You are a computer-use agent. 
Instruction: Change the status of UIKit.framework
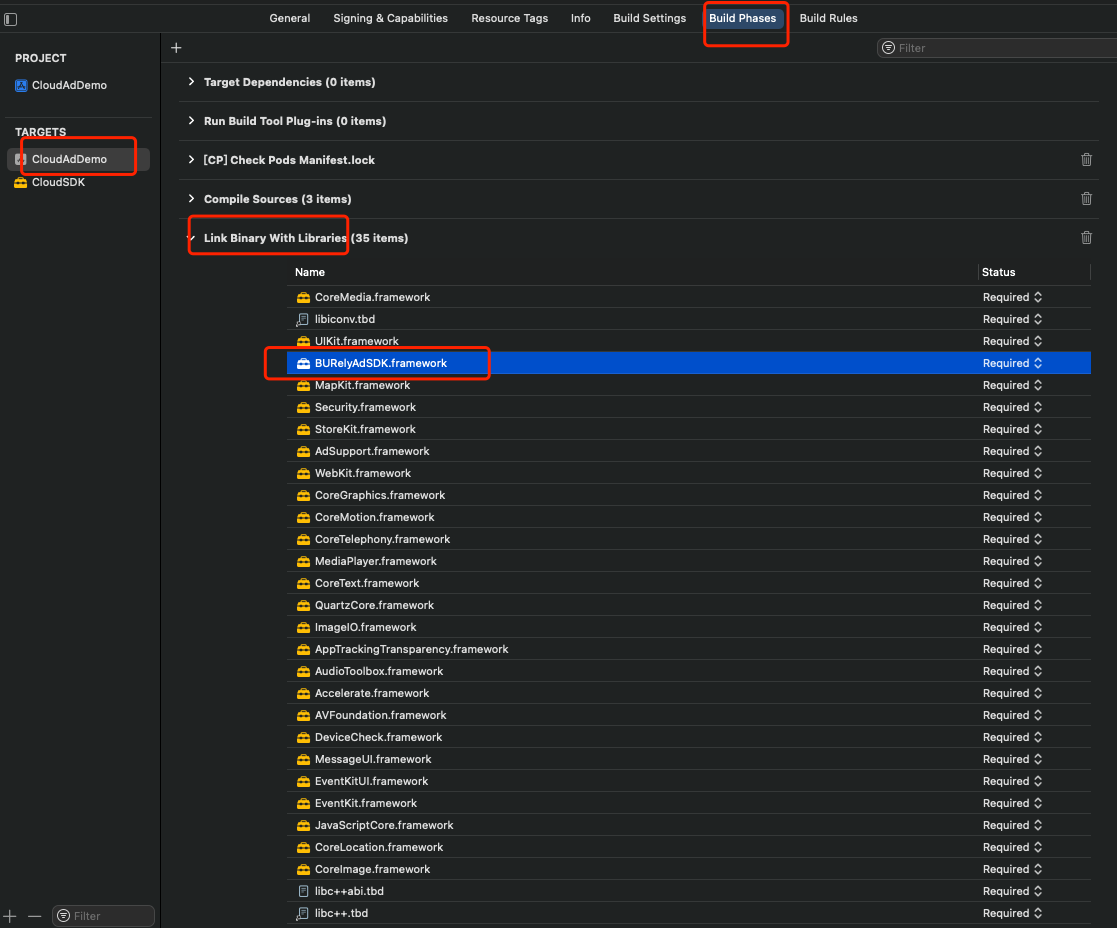pos(1012,342)
